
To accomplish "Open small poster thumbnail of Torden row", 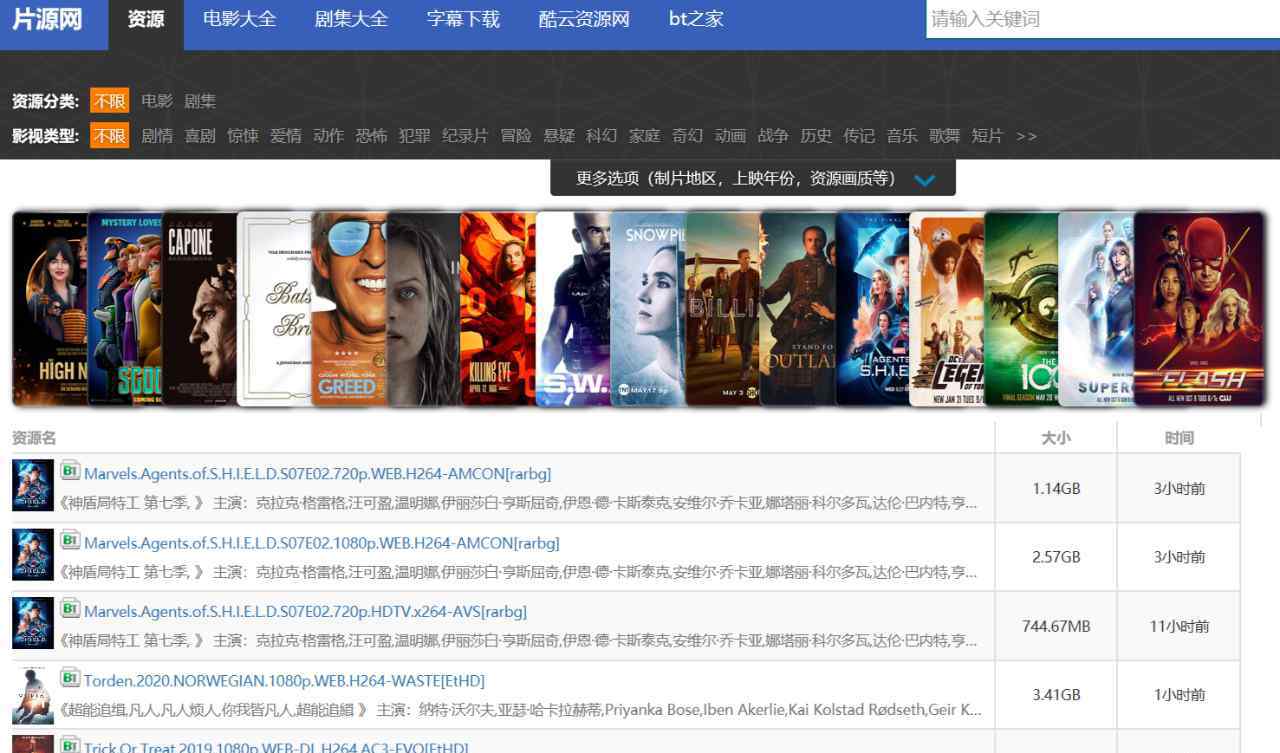I will (33, 695).
